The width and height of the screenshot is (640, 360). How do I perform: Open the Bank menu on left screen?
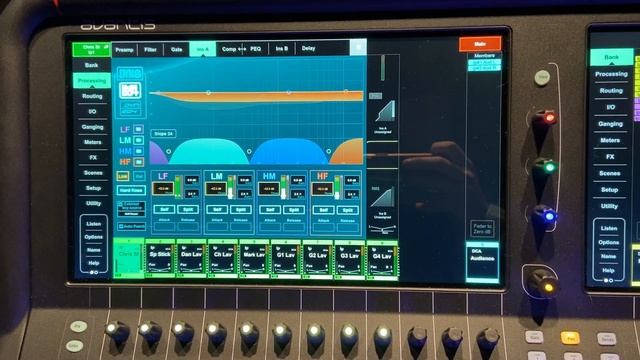91,65
